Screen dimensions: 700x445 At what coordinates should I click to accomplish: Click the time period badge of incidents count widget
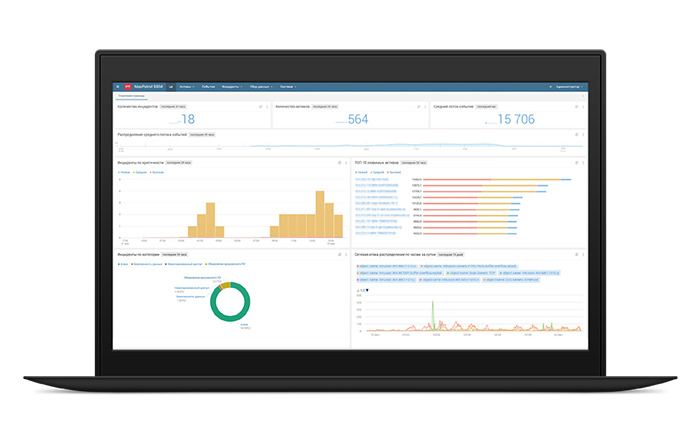click(173, 107)
